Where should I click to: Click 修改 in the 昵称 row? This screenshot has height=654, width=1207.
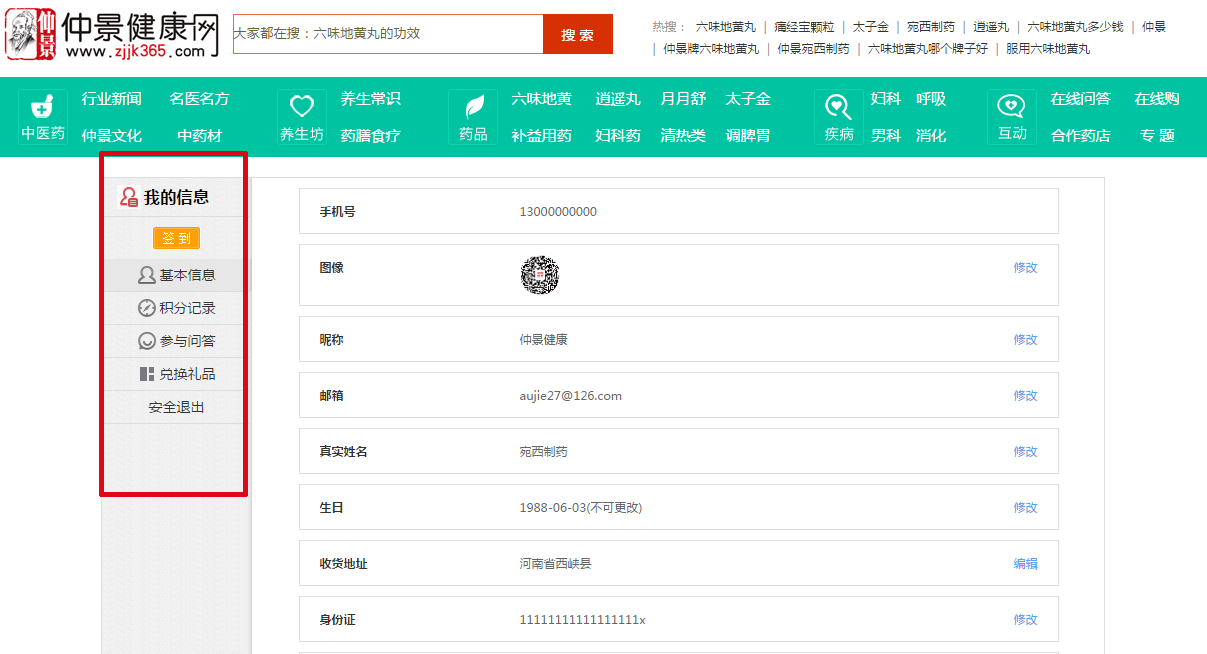pos(1026,340)
